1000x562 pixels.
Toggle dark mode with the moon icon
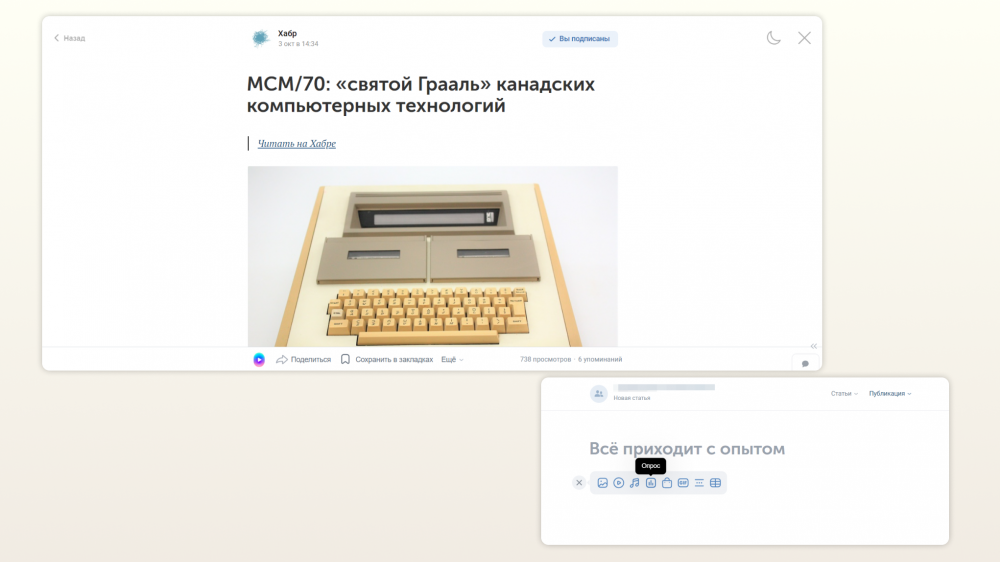[x=774, y=38]
